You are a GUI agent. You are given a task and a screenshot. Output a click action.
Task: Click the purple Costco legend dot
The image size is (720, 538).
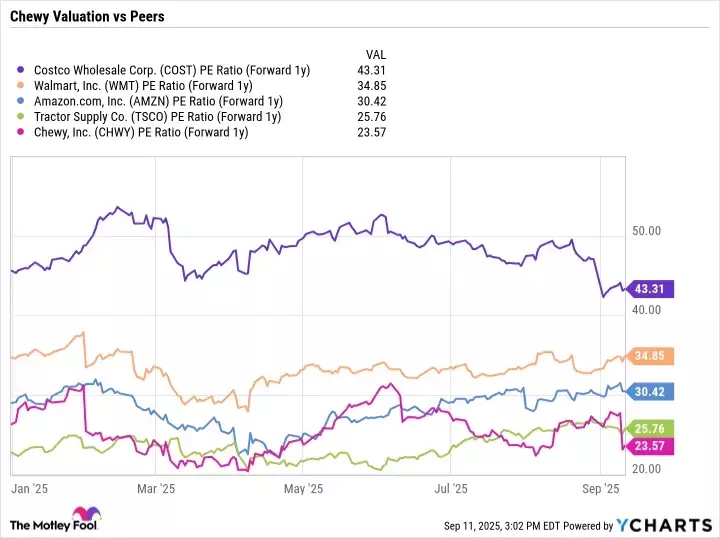pyautogui.click(x=24, y=70)
